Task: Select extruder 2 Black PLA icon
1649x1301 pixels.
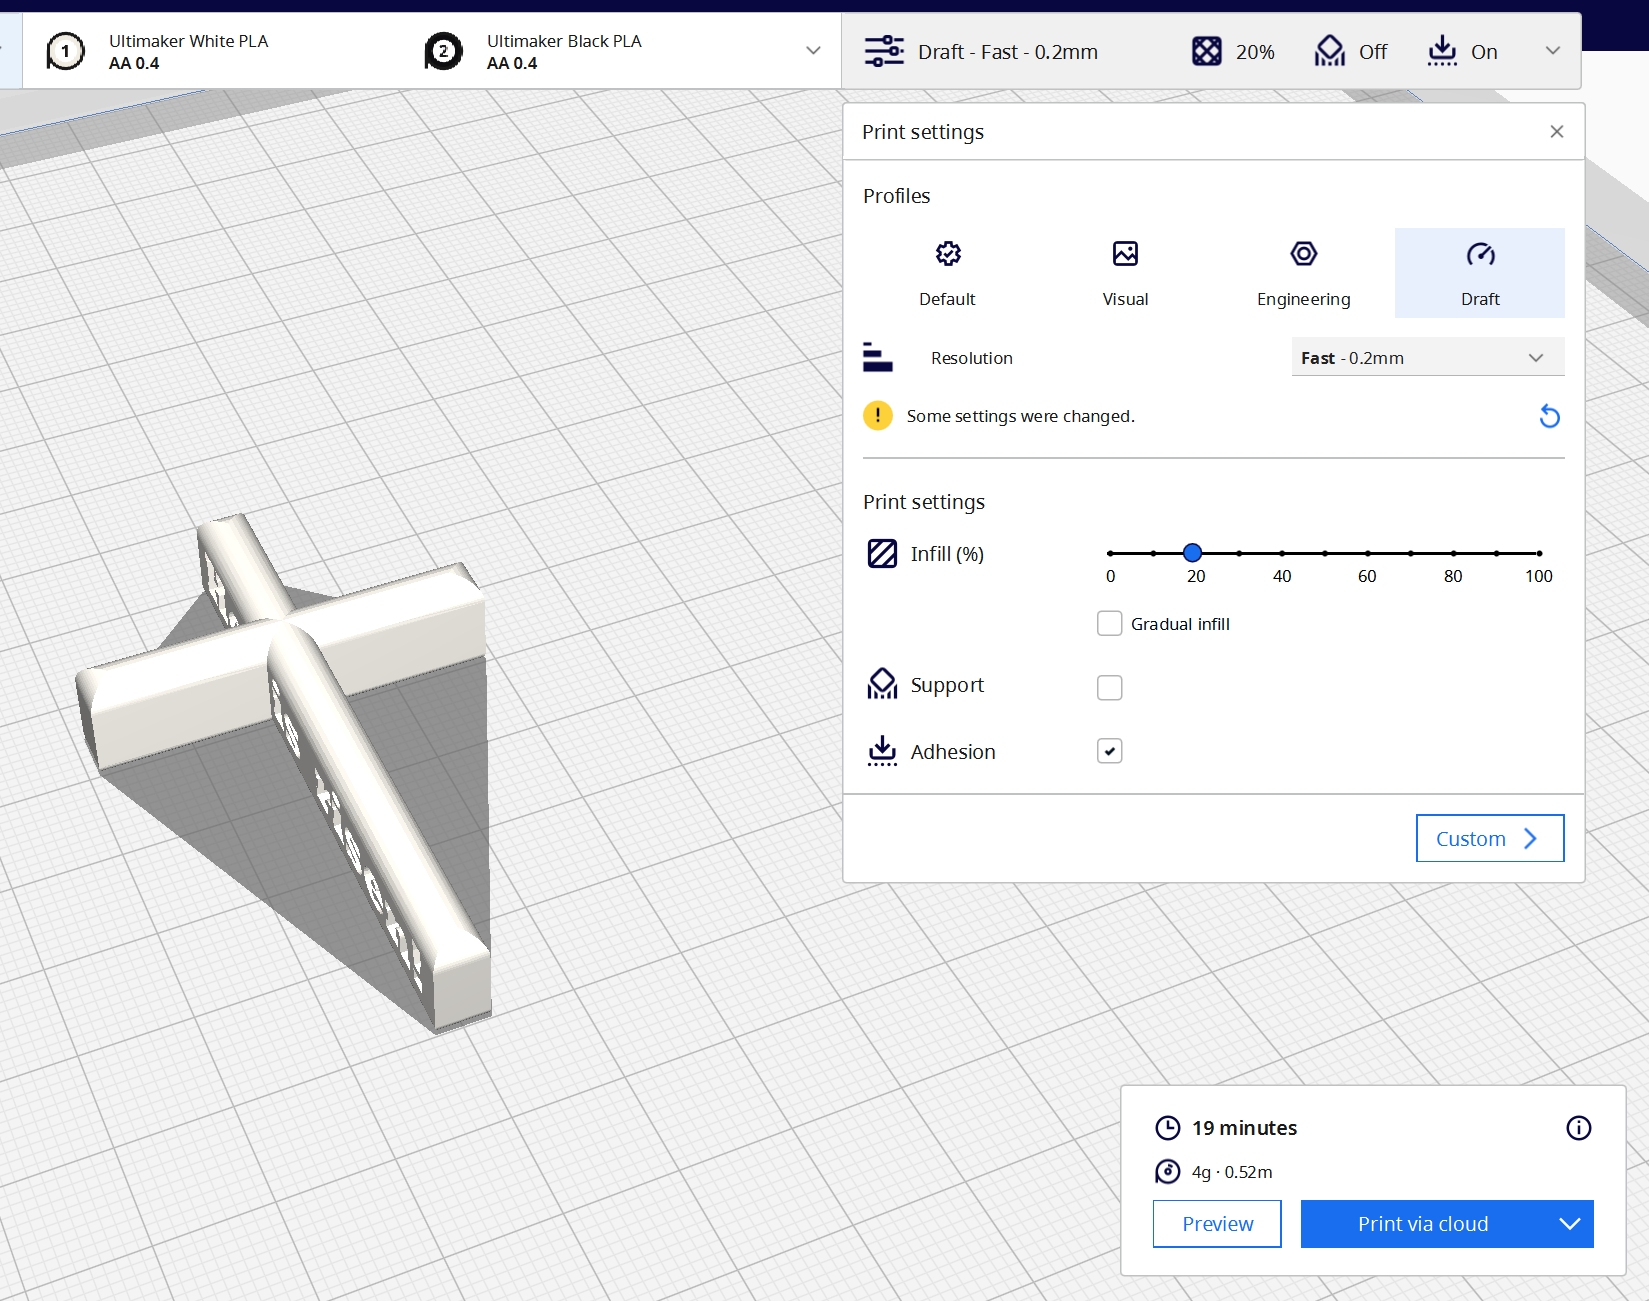Action: [x=443, y=51]
